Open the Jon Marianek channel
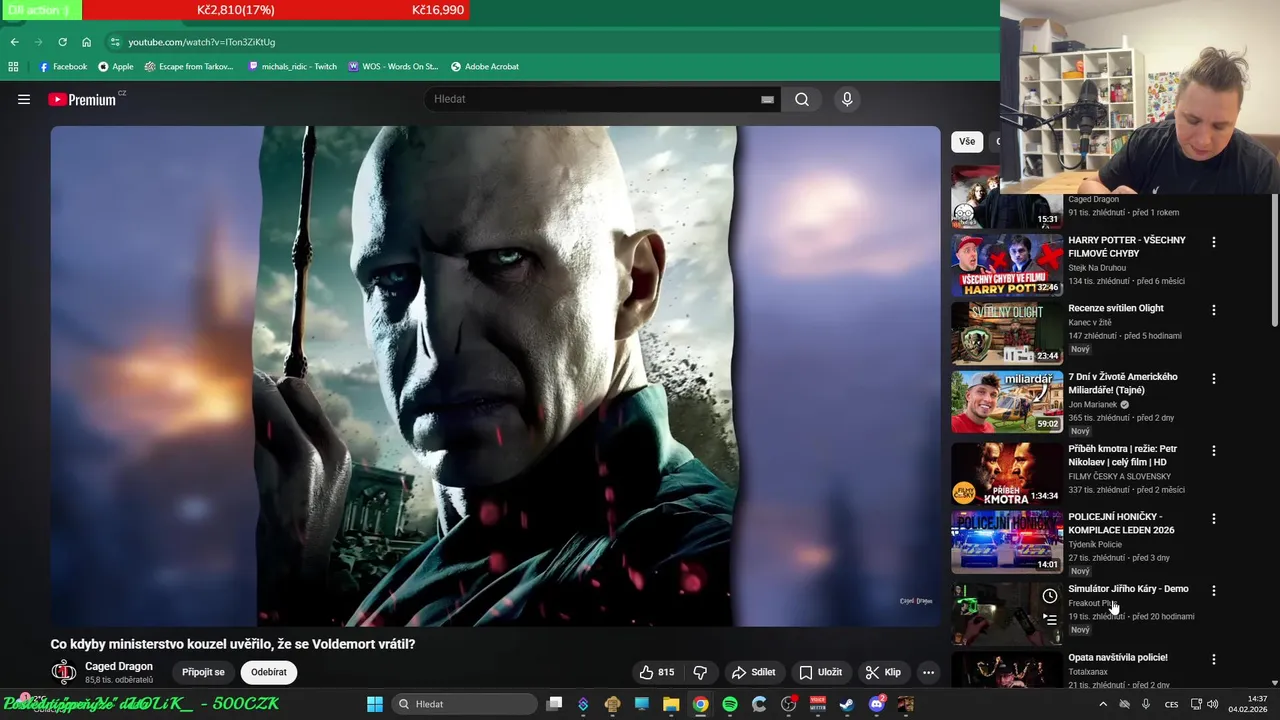This screenshot has height=720, width=1280. [1093, 404]
